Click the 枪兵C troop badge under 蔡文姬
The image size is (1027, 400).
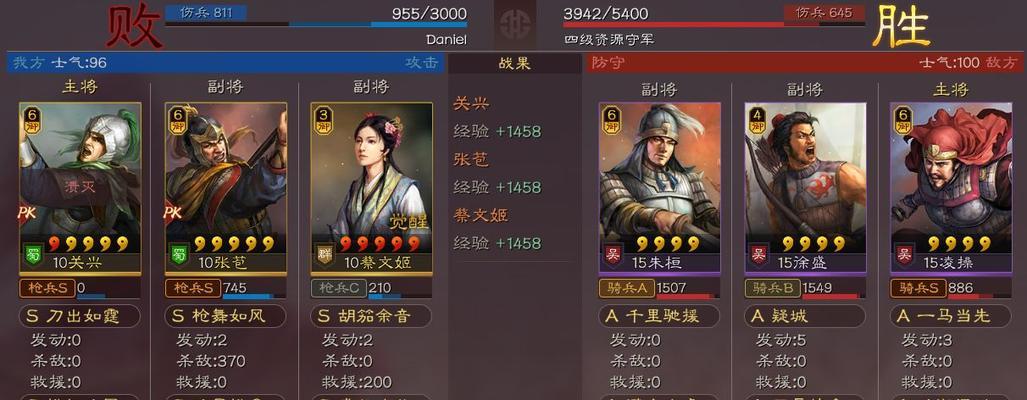(x=339, y=288)
